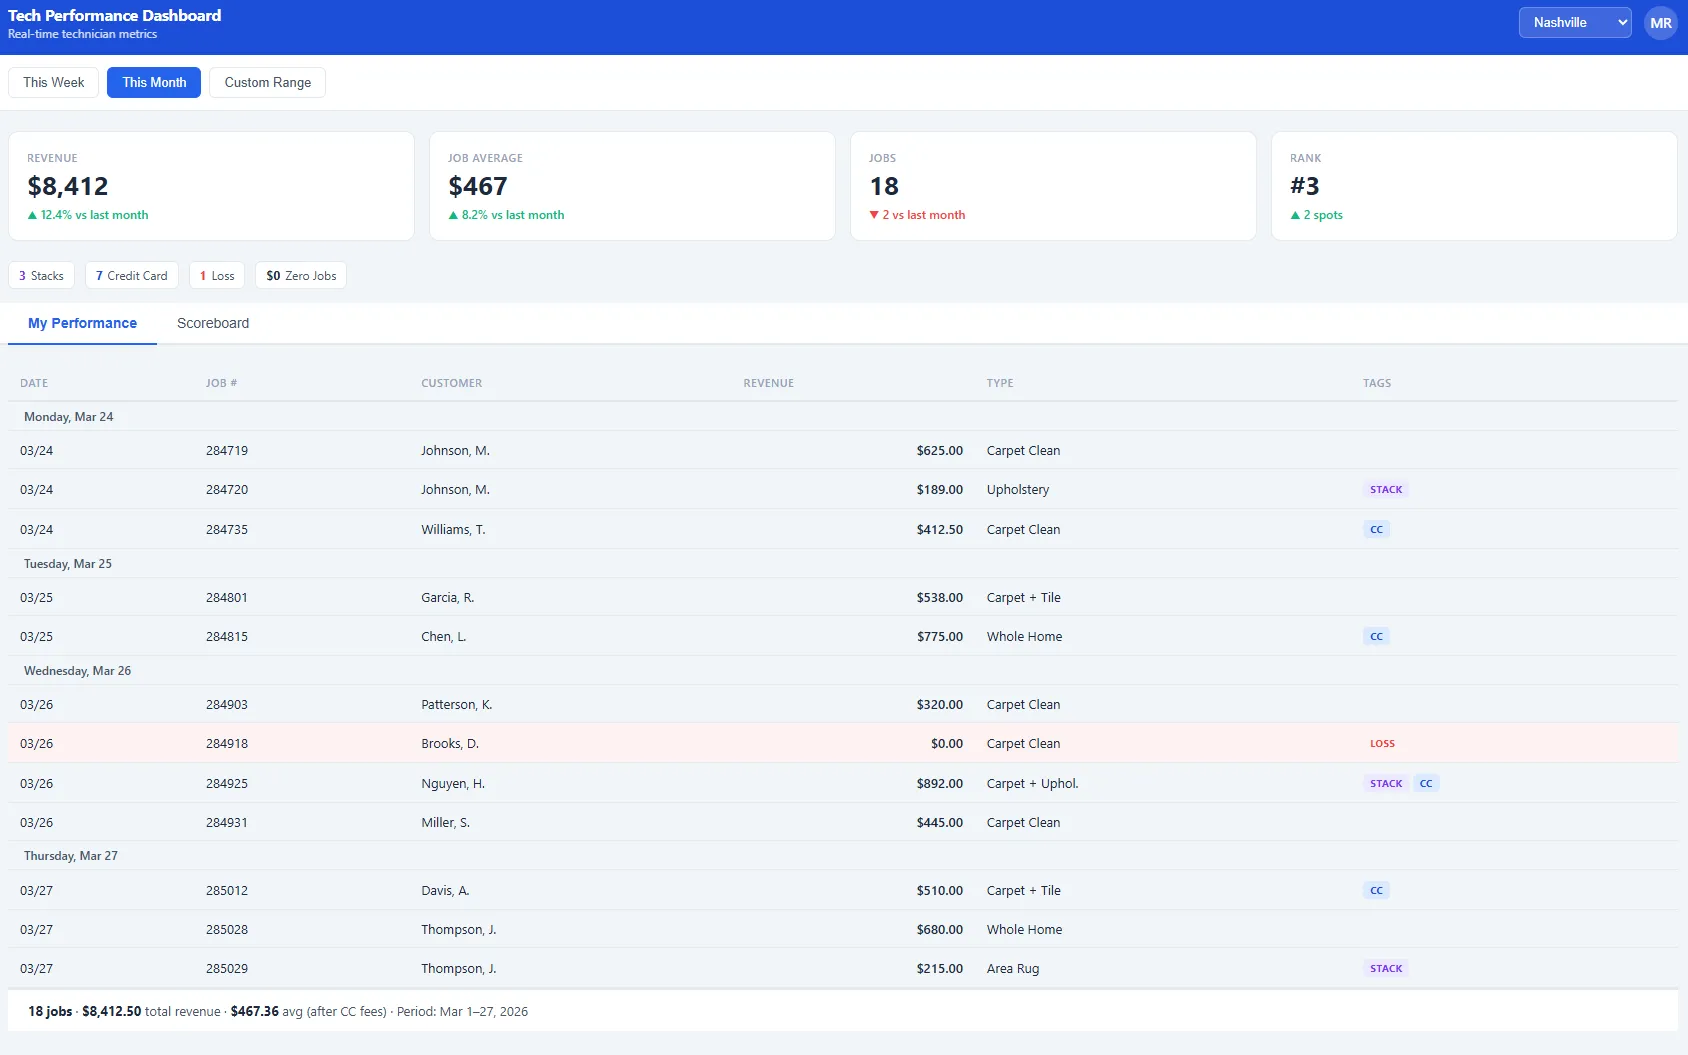Toggle the "$0 Zero Jobs" filter chip
This screenshot has height=1055, width=1688.
click(300, 275)
